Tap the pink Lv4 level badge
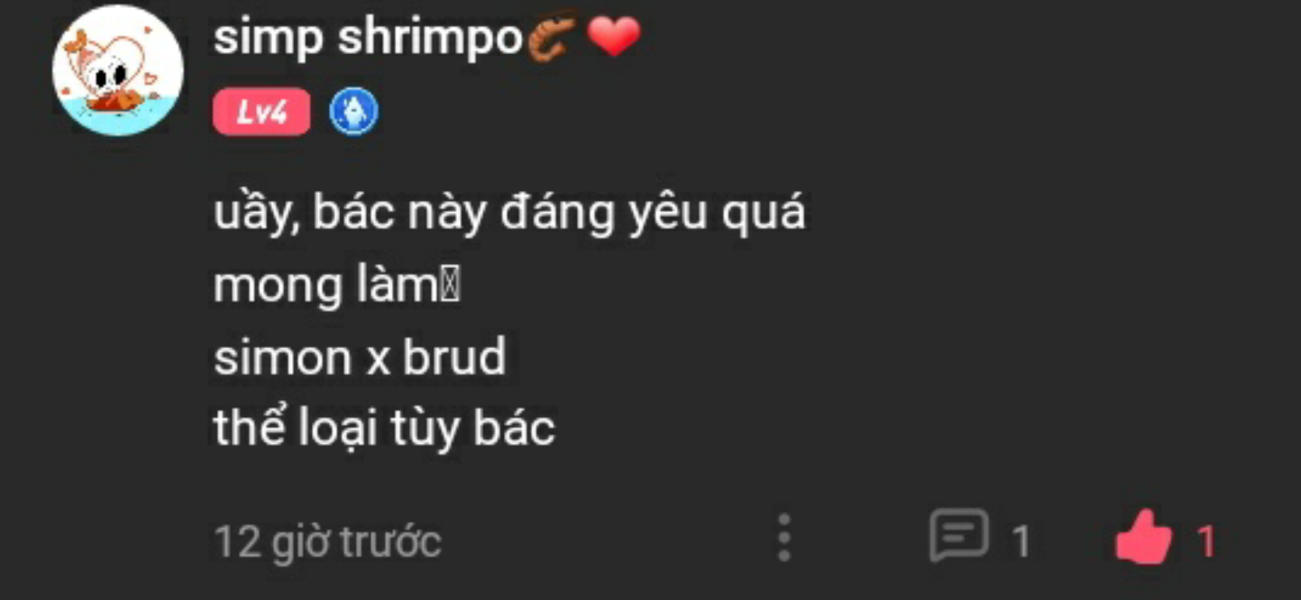The image size is (1301, 600). (262, 112)
